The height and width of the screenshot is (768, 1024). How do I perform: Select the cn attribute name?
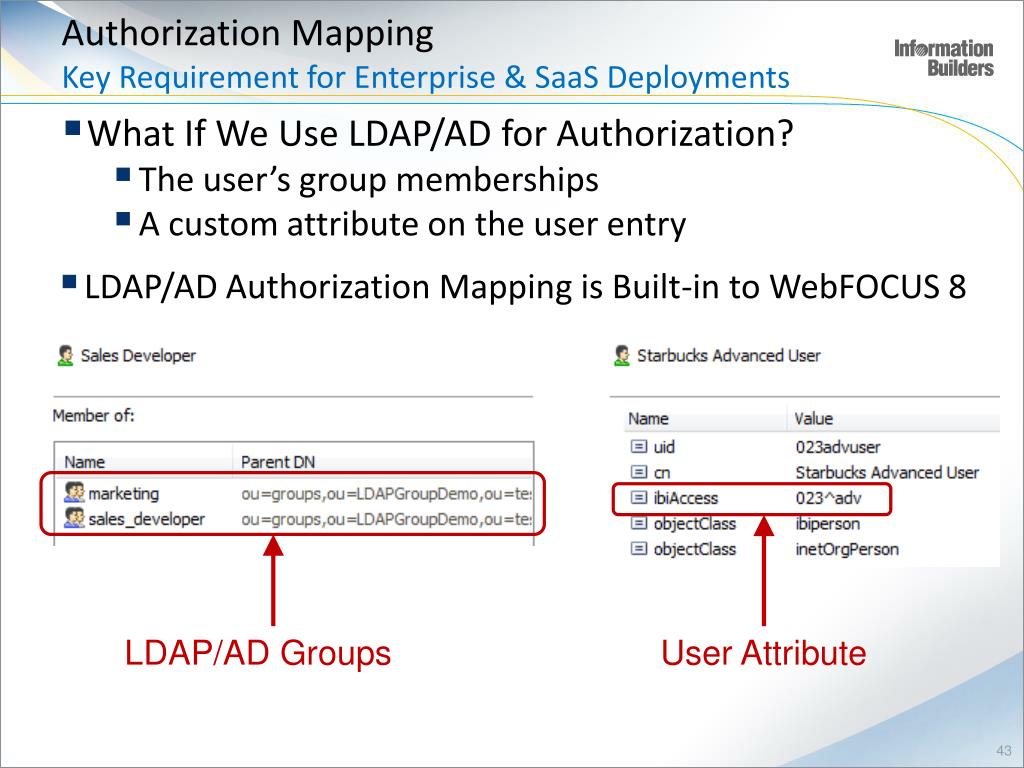pyautogui.click(x=662, y=472)
